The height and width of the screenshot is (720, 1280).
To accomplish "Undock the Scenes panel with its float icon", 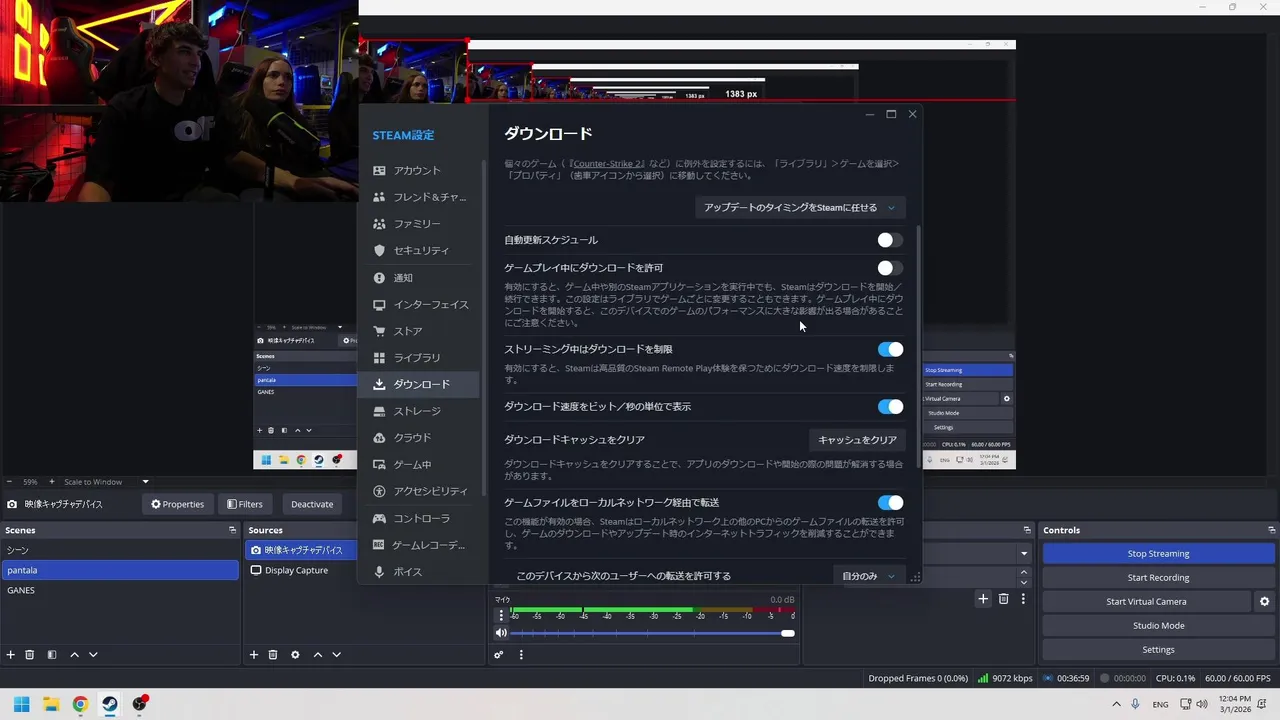I will [232, 530].
